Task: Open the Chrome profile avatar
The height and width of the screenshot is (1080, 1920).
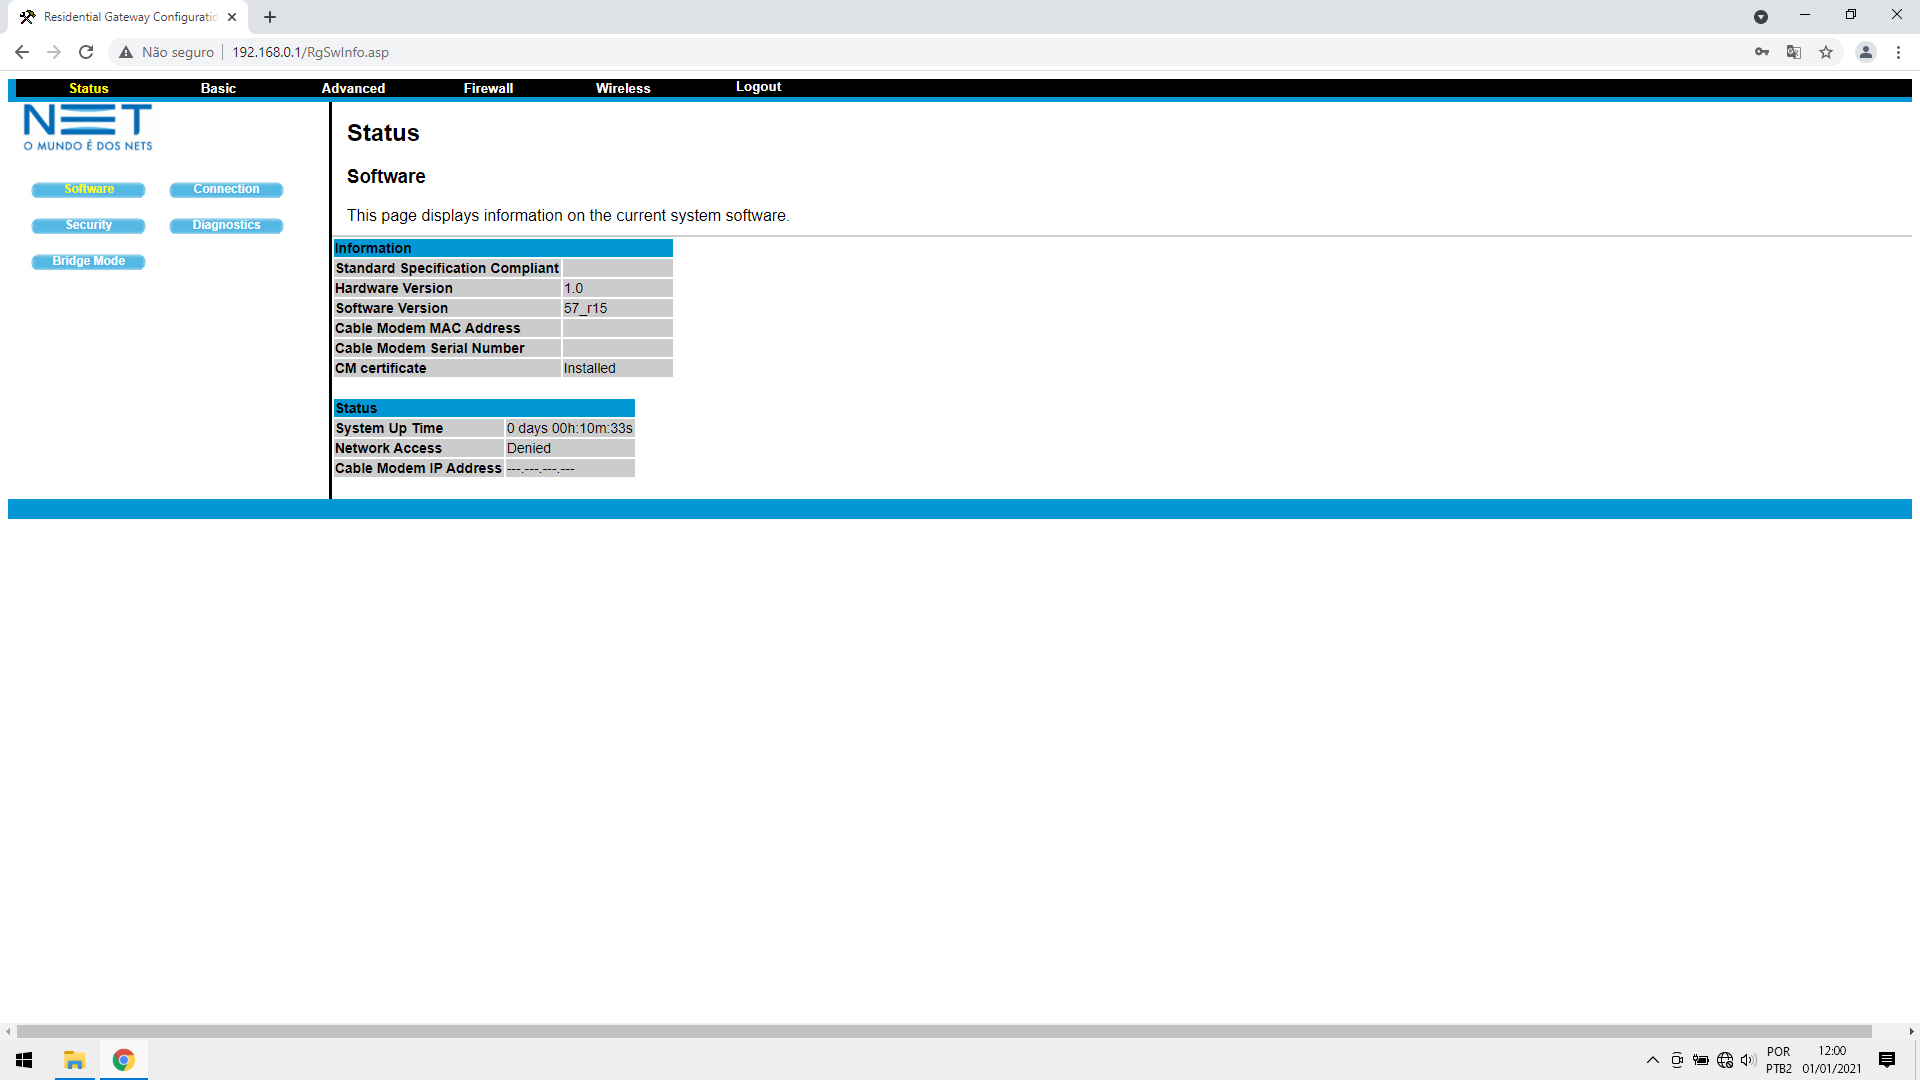Action: coord(1866,52)
